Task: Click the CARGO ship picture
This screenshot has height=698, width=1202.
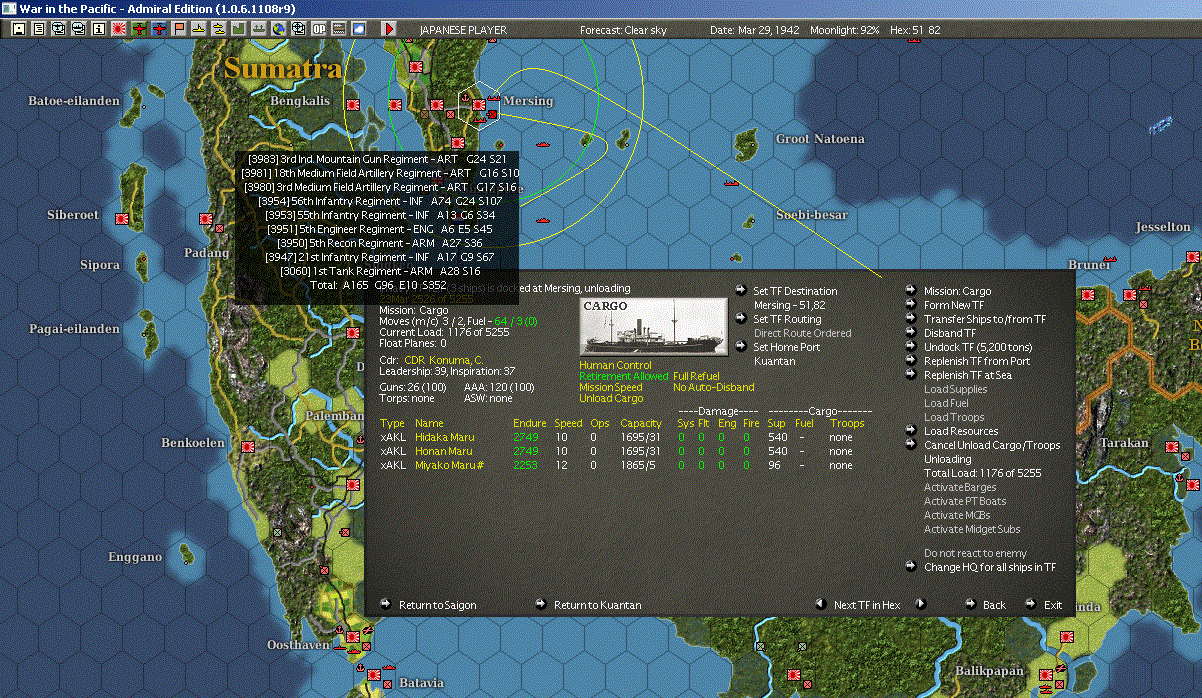Action: [x=655, y=326]
